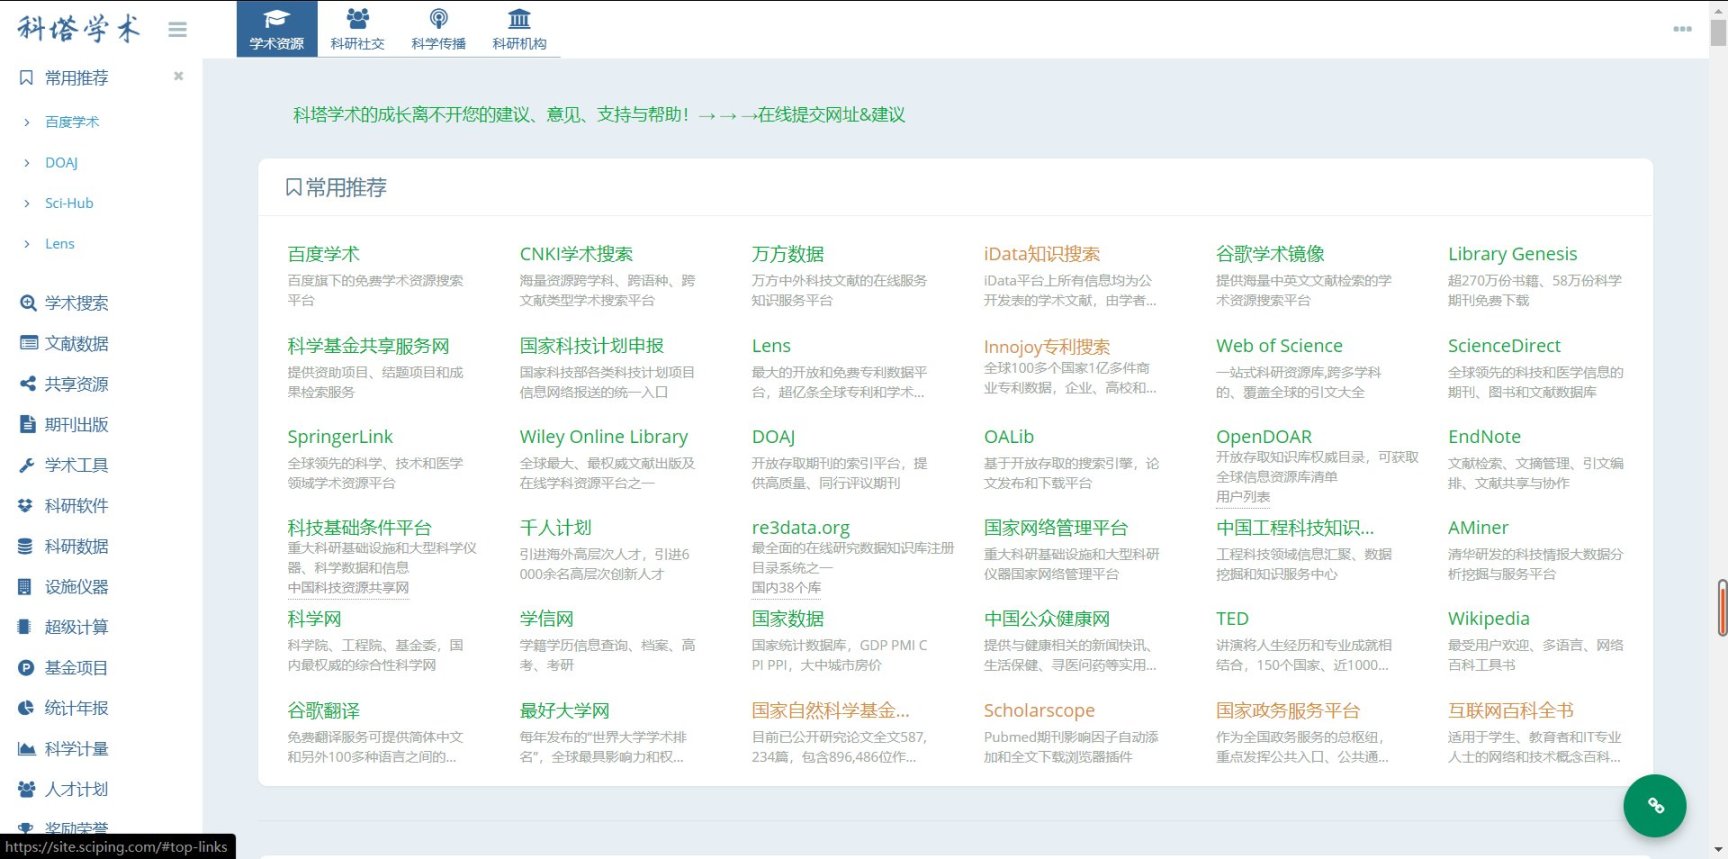This screenshot has height=859, width=1728.
Task: Open the Wiley Online Library card link
Action: click(603, 437)
